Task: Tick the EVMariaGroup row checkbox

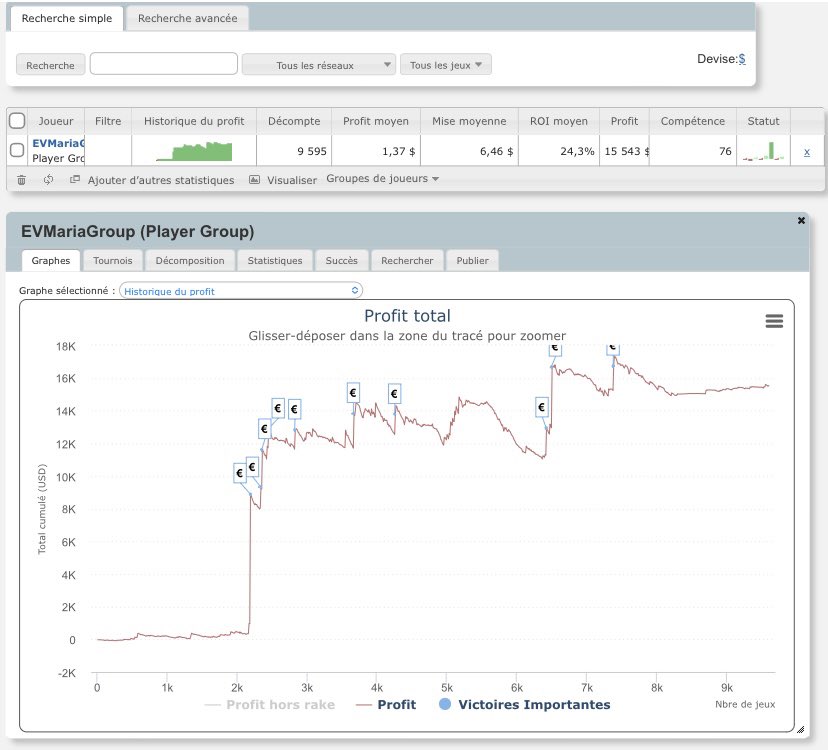Action: [x=17, y=150]
